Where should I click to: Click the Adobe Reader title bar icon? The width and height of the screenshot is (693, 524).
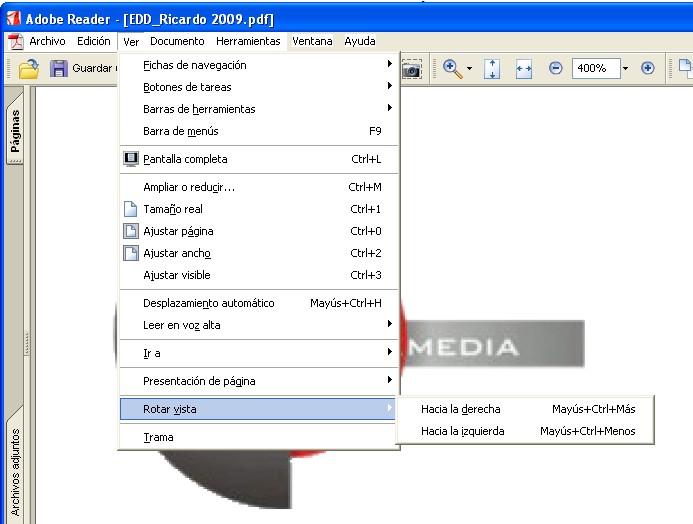(x=13, y=19)
